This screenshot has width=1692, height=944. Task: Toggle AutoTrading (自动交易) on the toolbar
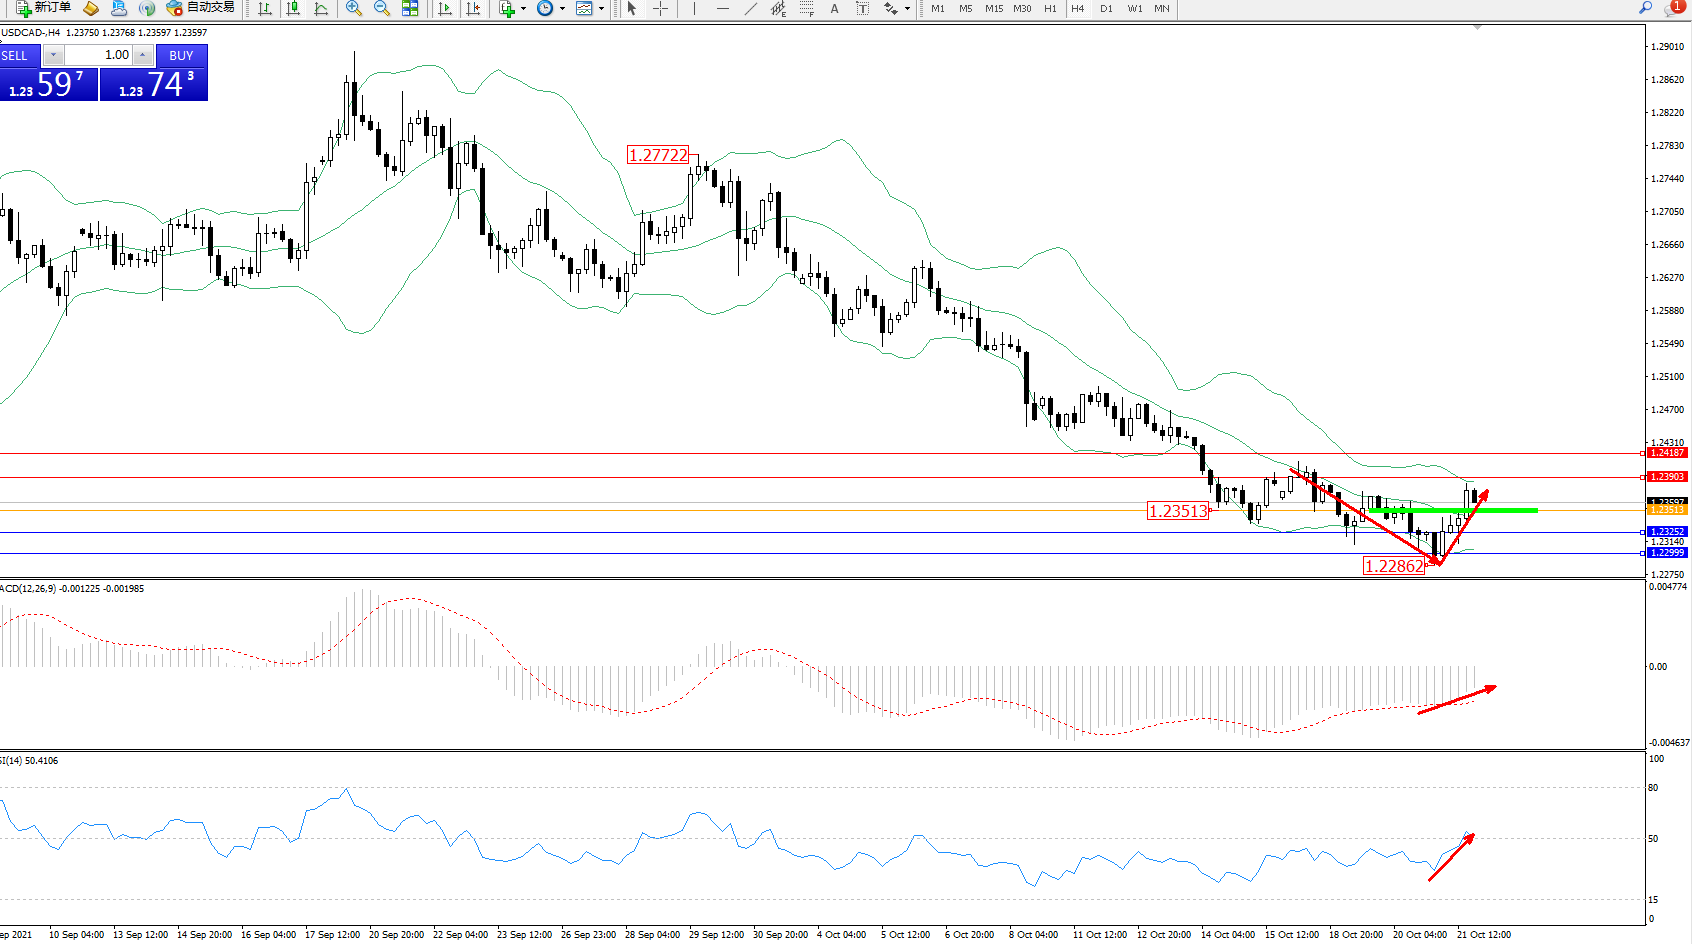pos(200,8)
